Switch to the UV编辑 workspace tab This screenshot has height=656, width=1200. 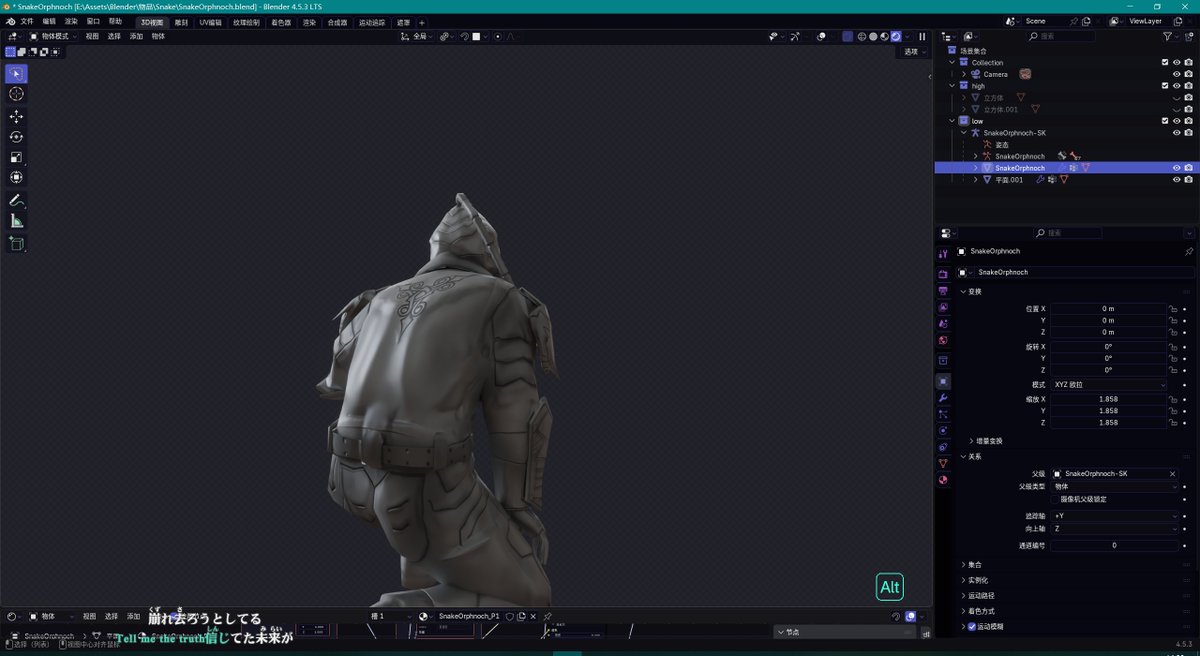coord(211,21)
